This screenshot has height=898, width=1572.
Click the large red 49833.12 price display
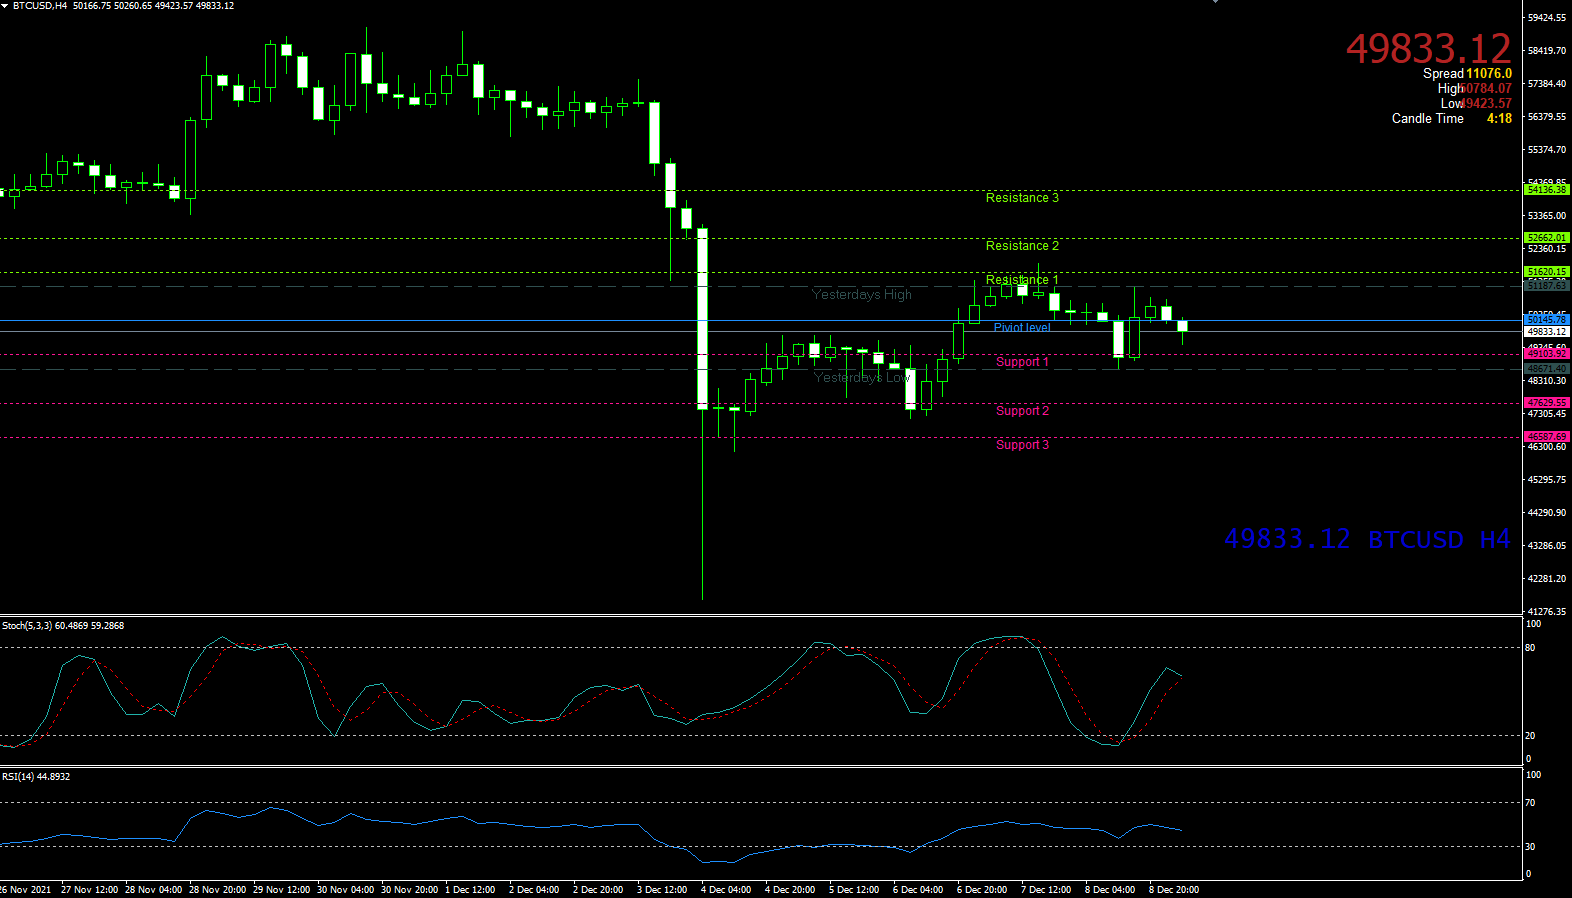click(1427, 48)
